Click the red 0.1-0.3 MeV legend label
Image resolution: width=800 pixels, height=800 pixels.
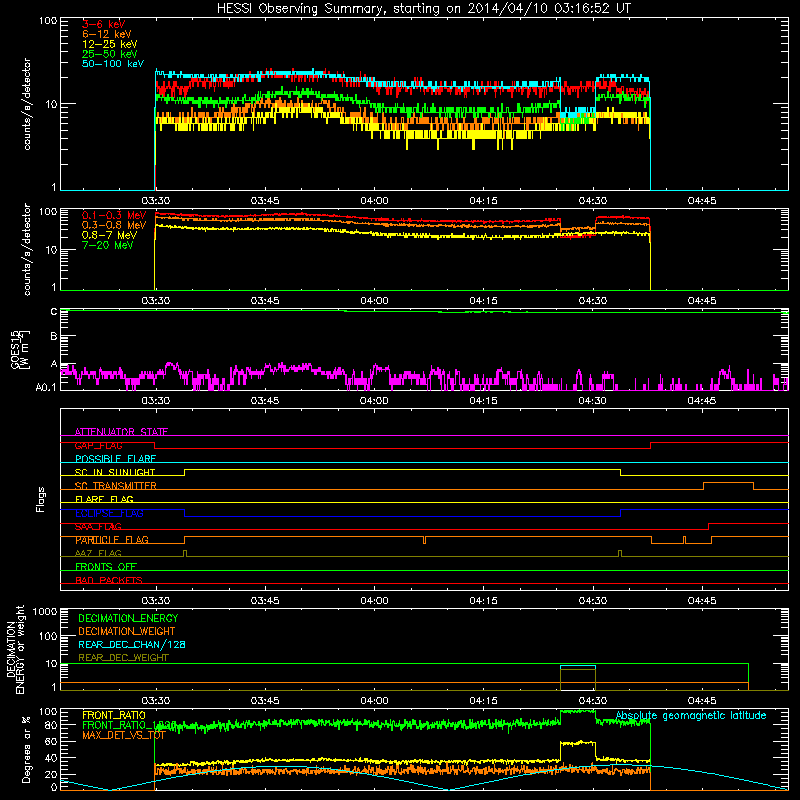(113, 215)
